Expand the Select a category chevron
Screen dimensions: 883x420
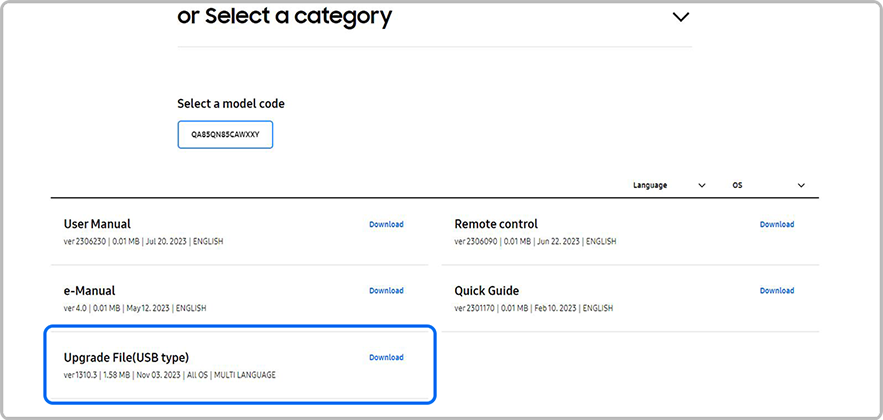pyautogui.click(x=681, y=17)
